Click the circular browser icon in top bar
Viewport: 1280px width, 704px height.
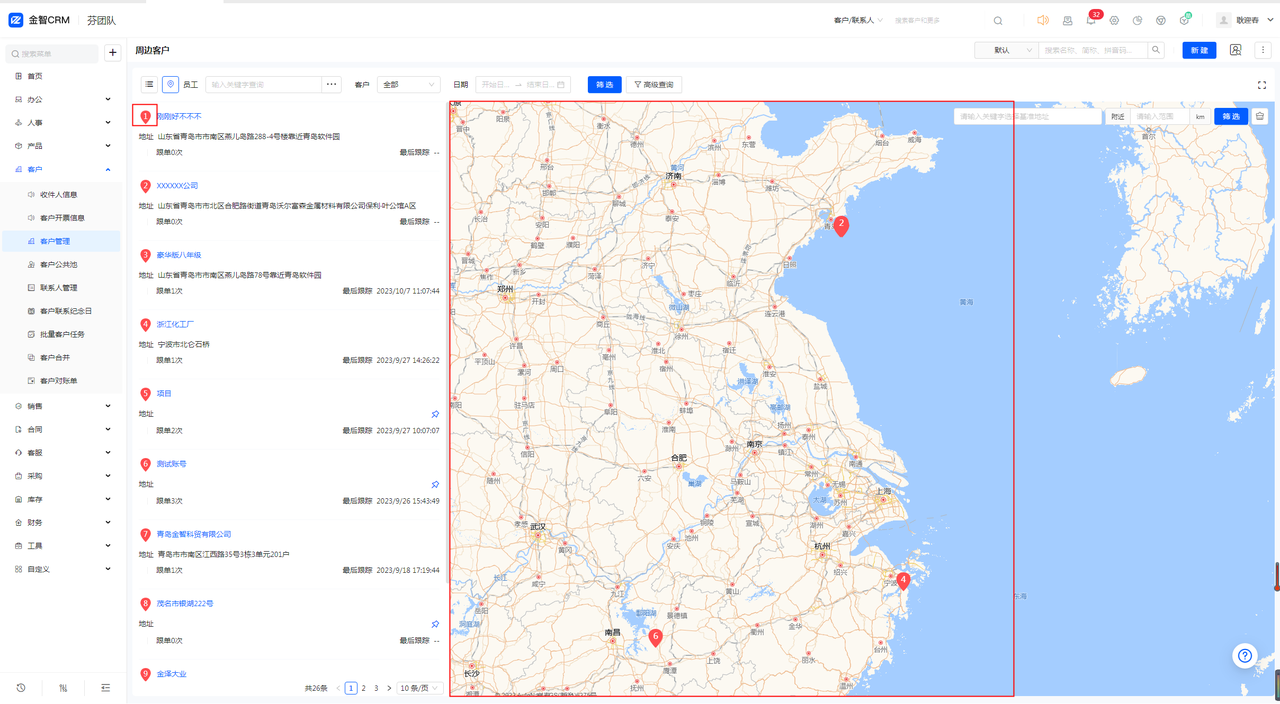(1160, 20)
